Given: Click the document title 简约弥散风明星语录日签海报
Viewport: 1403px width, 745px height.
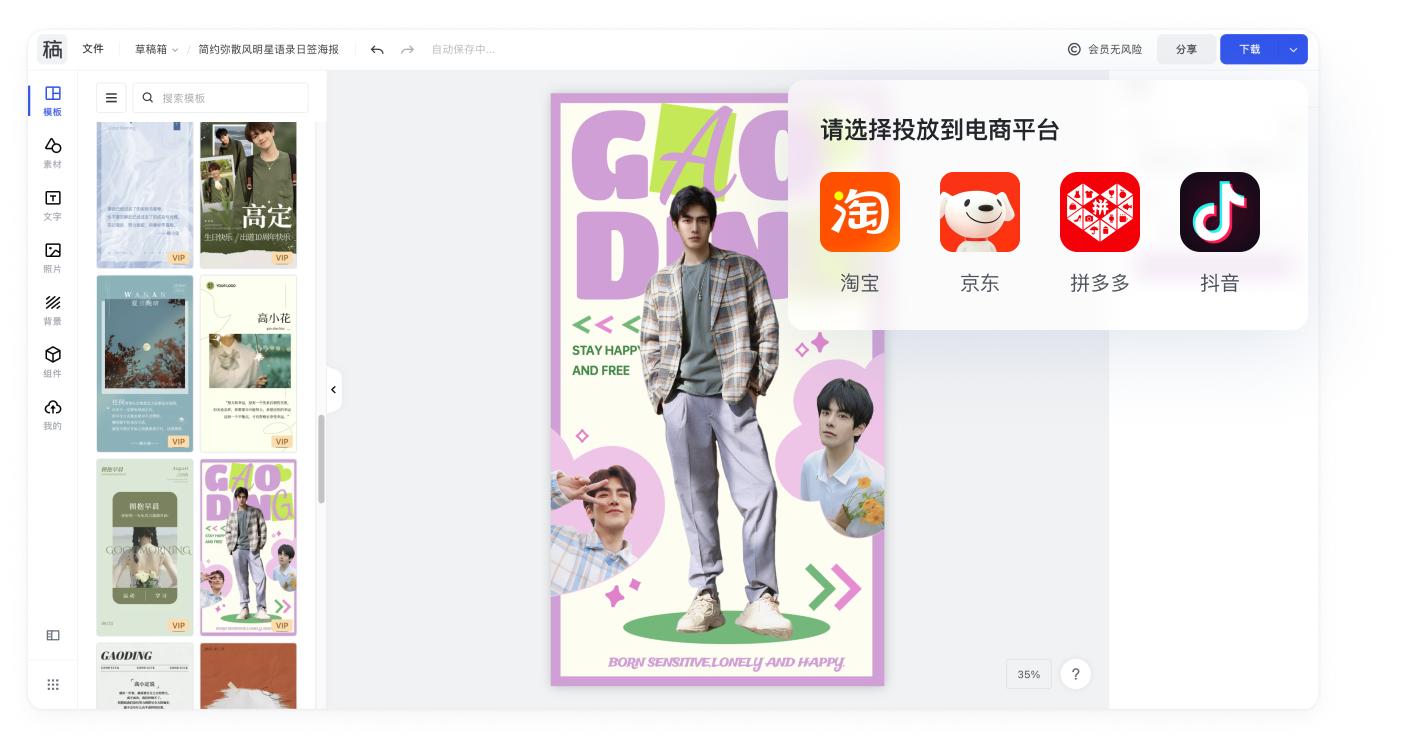Looking at the screenshot, I should pos(268,49).
